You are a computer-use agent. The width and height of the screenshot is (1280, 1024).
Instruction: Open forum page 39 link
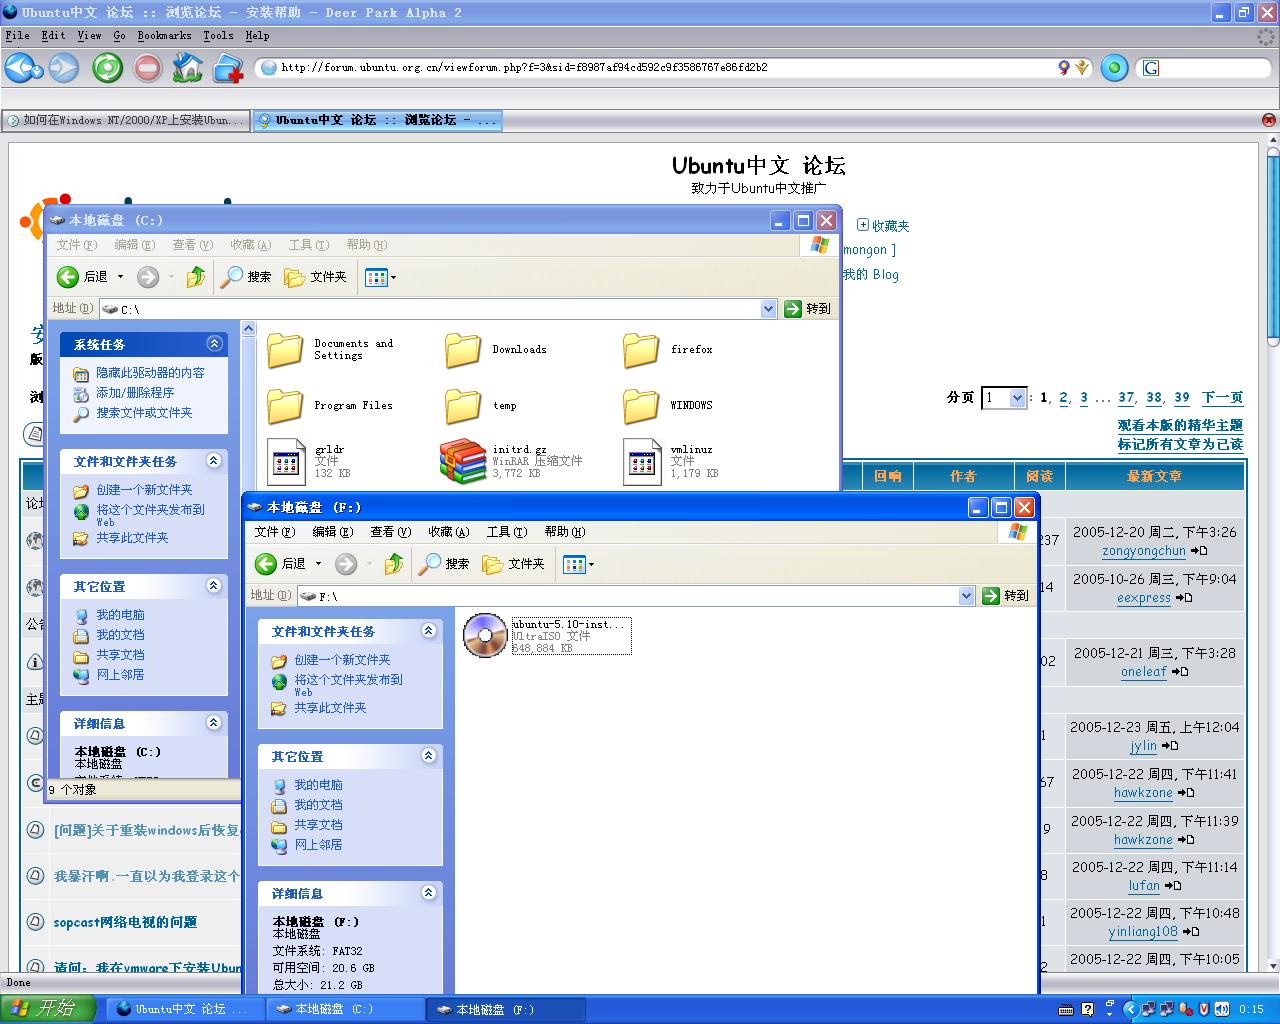coord(1181,398)
